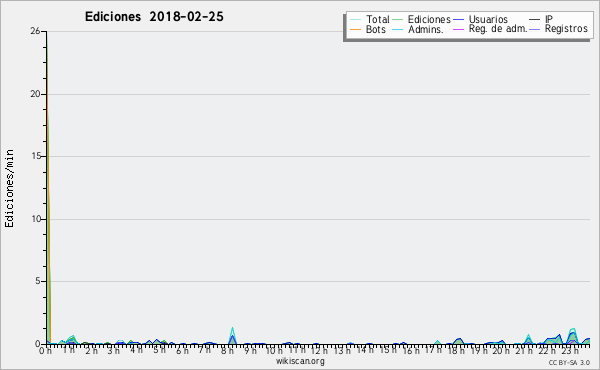
Task: Click the chart title 'Ediciones 2018-02-25'
Action: [x=154, y=17]
